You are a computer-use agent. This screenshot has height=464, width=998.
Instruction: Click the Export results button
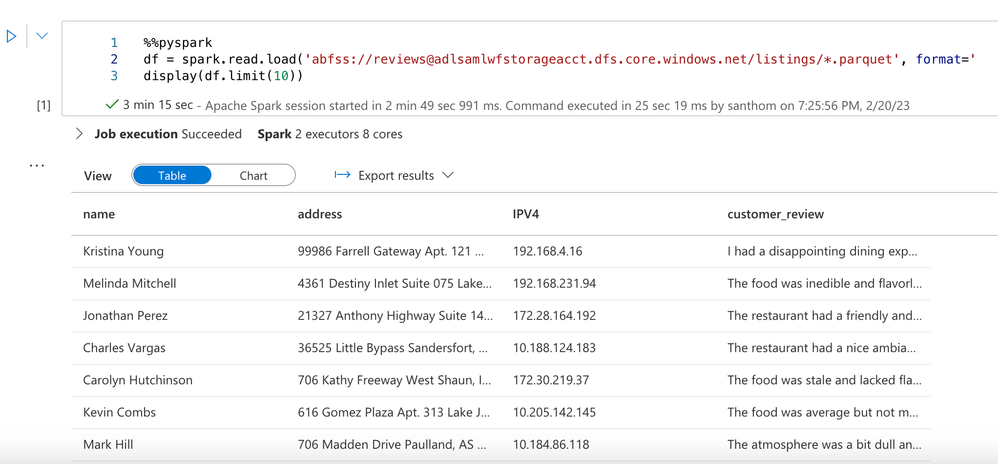click(395, 176)
